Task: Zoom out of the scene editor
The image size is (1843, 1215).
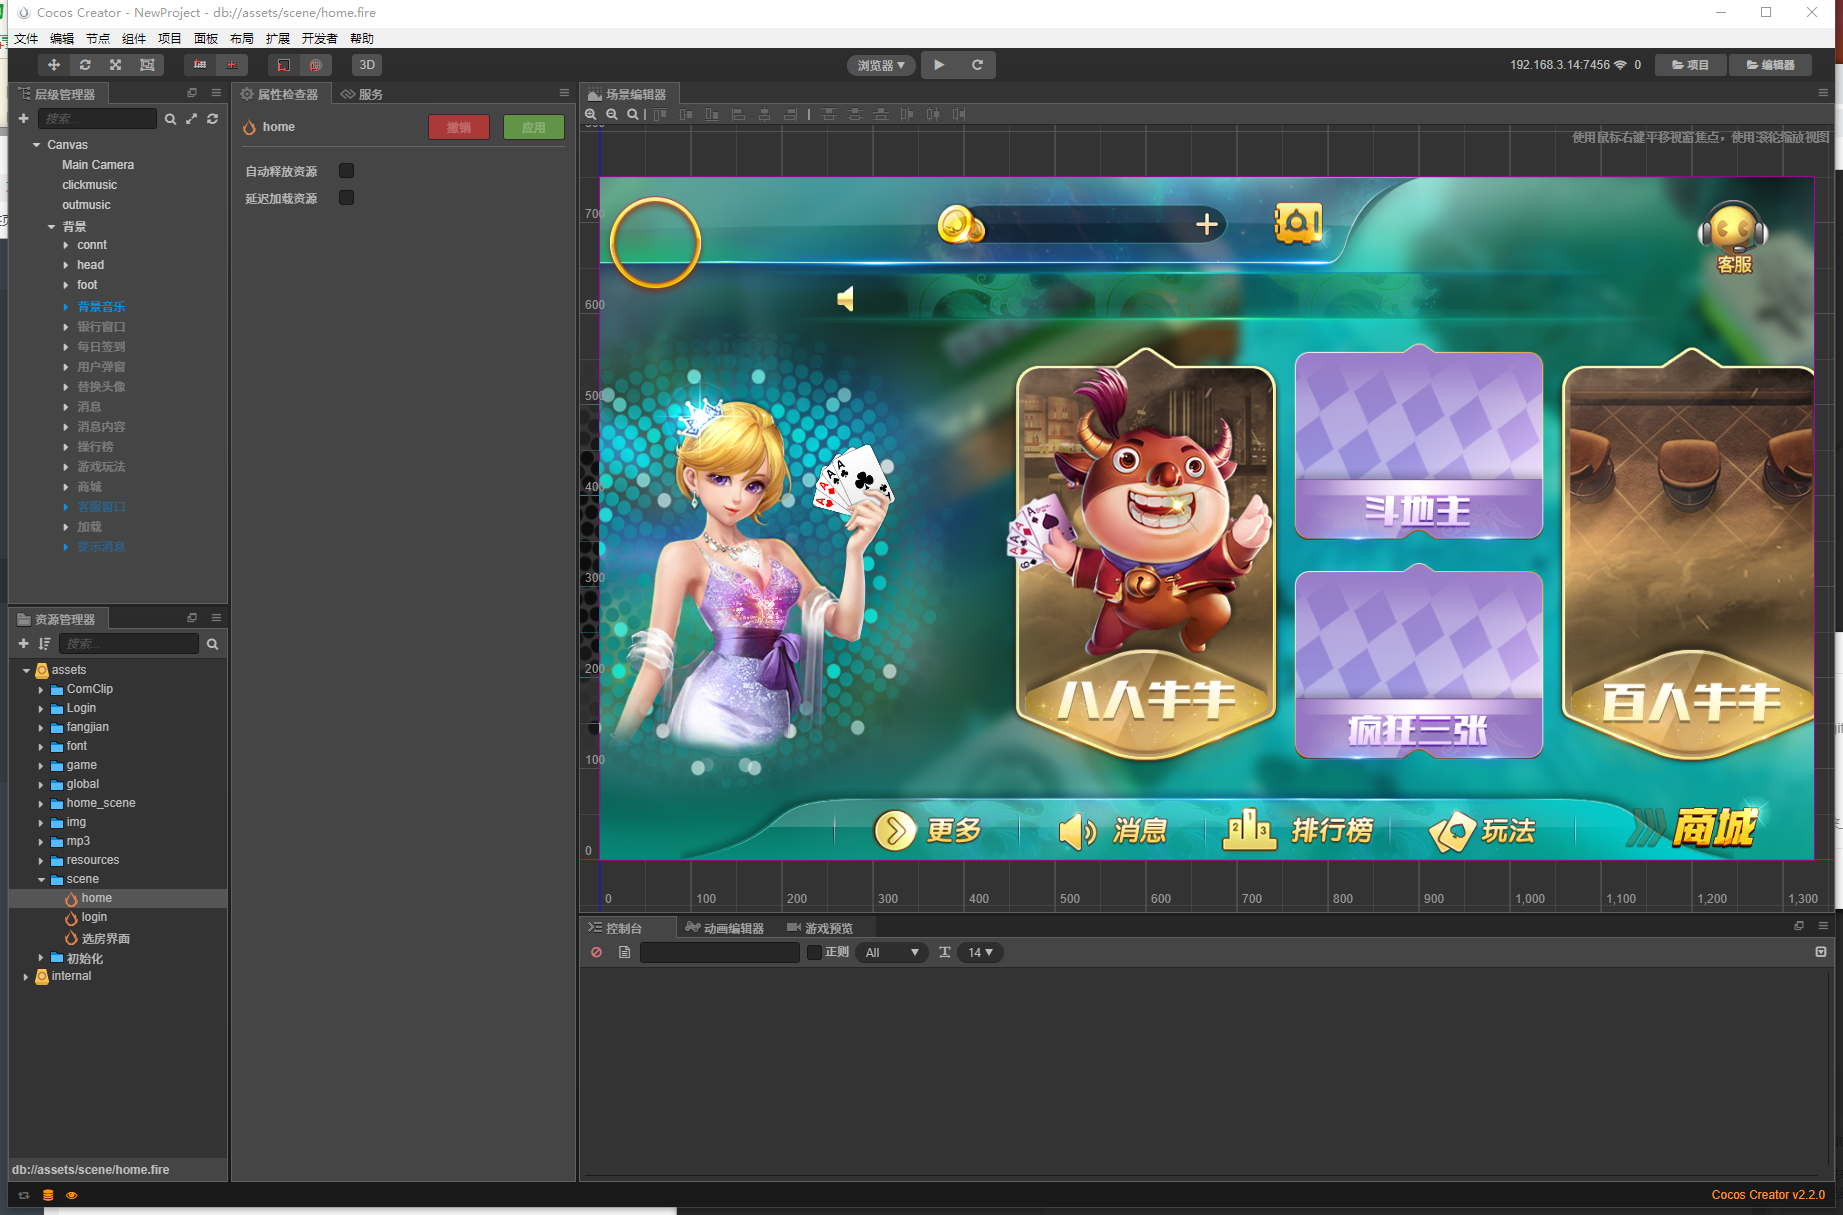Action: pos(612,114)
